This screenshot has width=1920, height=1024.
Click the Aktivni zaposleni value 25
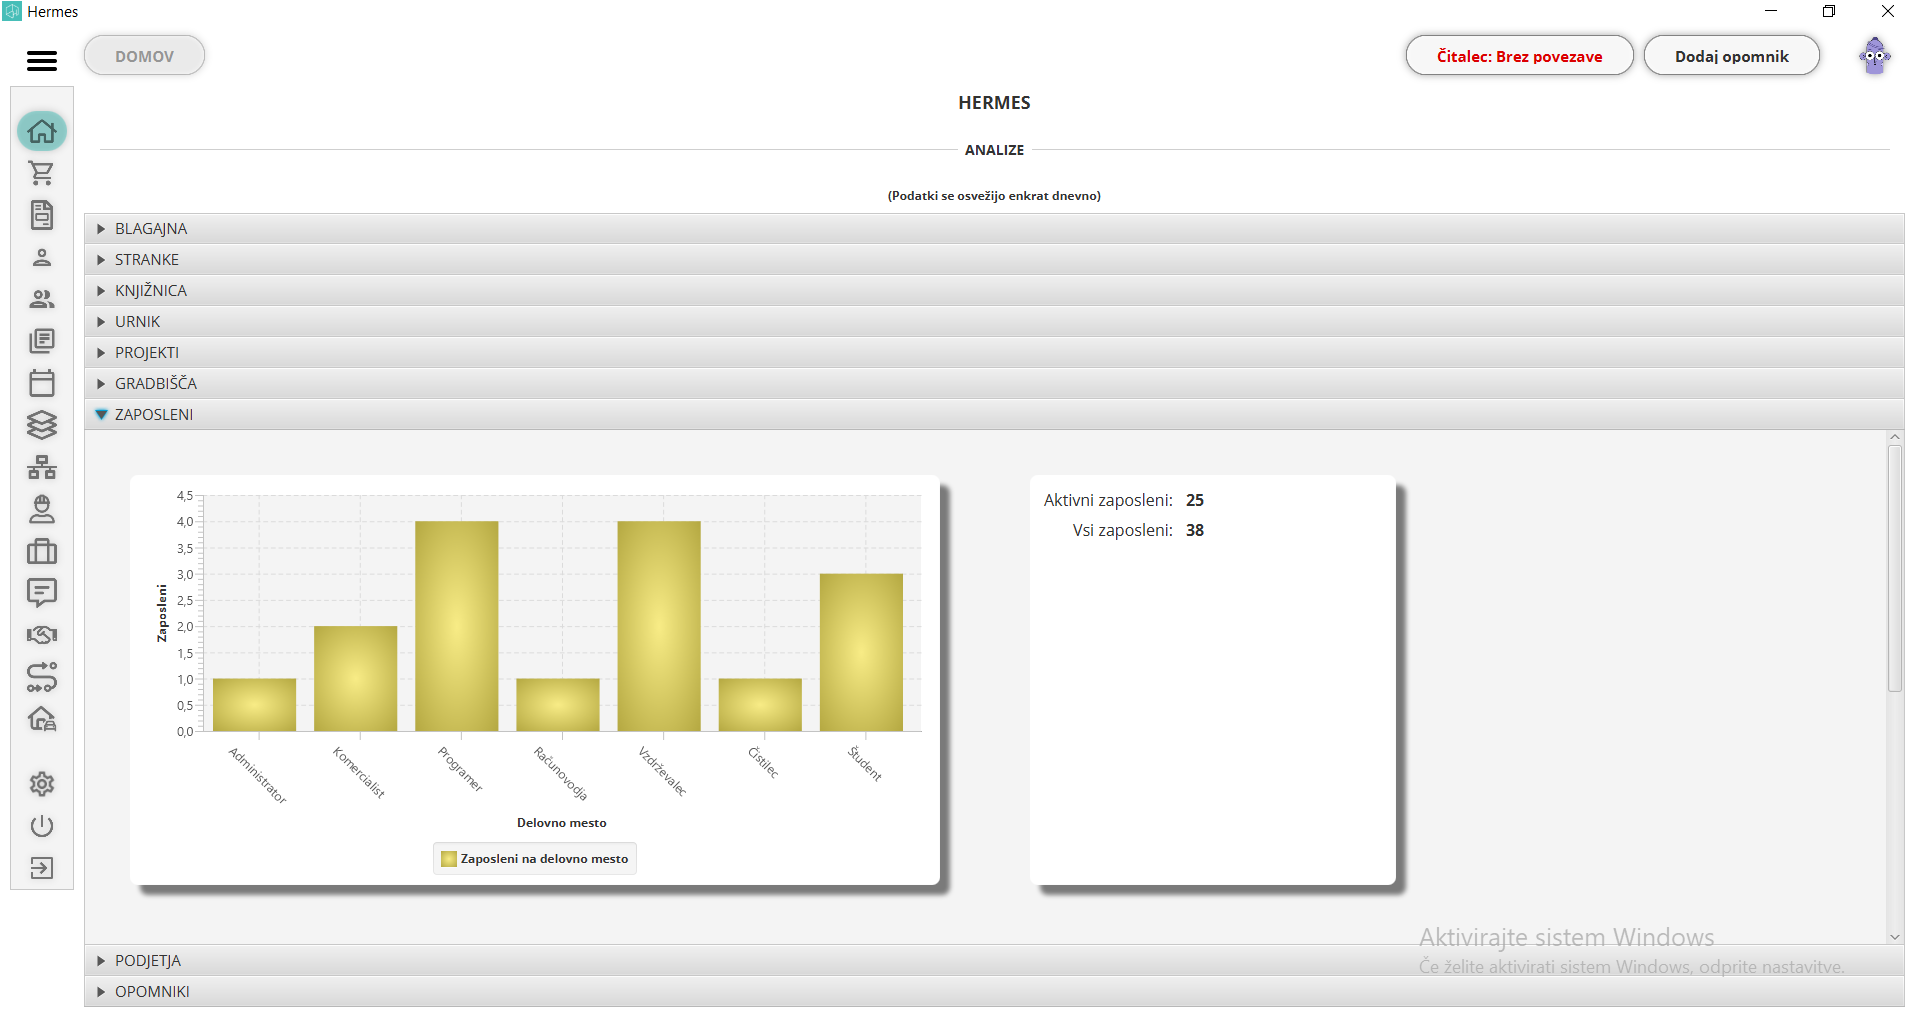pos(1195,500)
